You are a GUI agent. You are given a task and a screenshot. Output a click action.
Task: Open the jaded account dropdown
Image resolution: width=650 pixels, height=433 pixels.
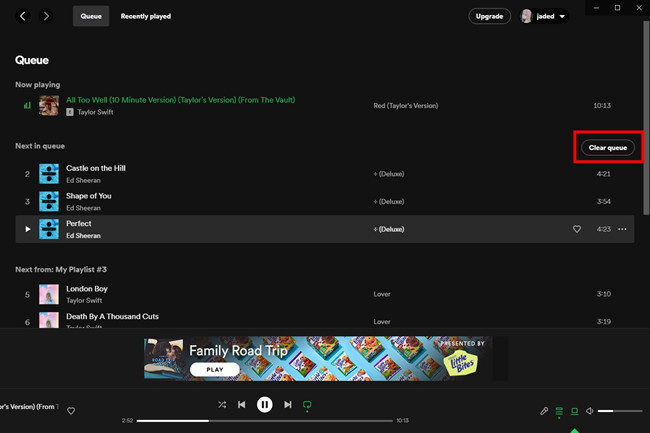click(x=544, y=16)
